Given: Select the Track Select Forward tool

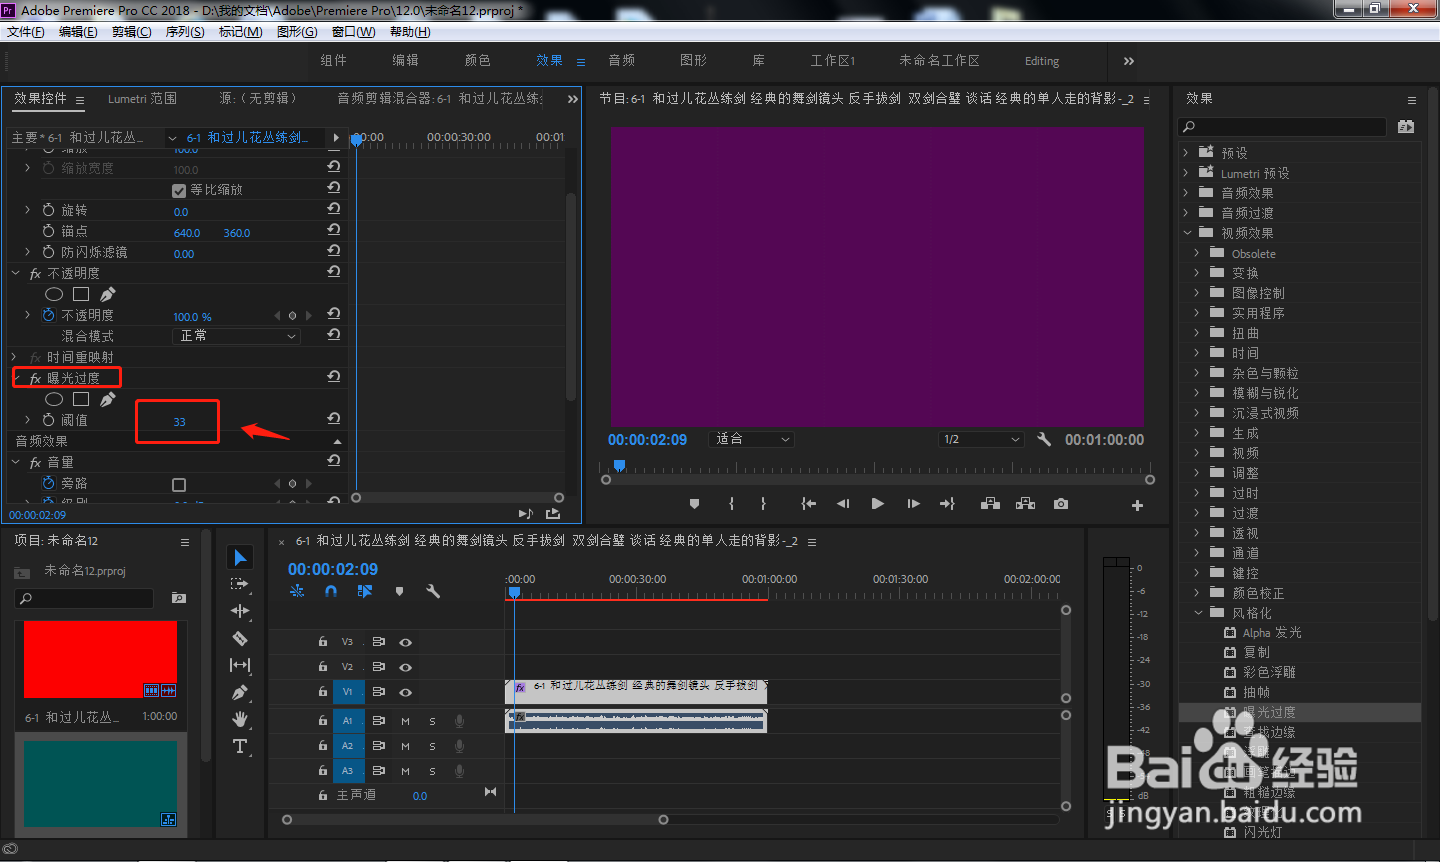Looking at the screenshot, I should (240, 584).
